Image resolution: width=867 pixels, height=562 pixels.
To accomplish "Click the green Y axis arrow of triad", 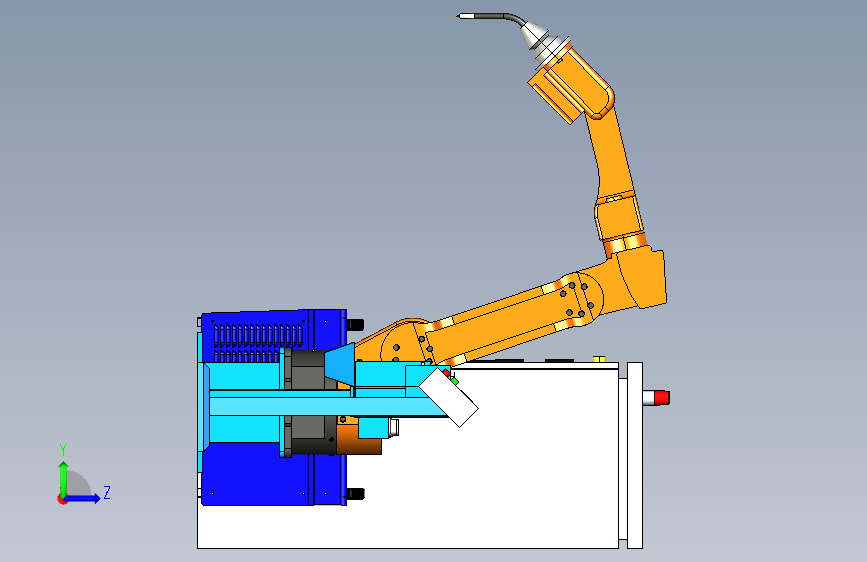I will pos(63,478).
